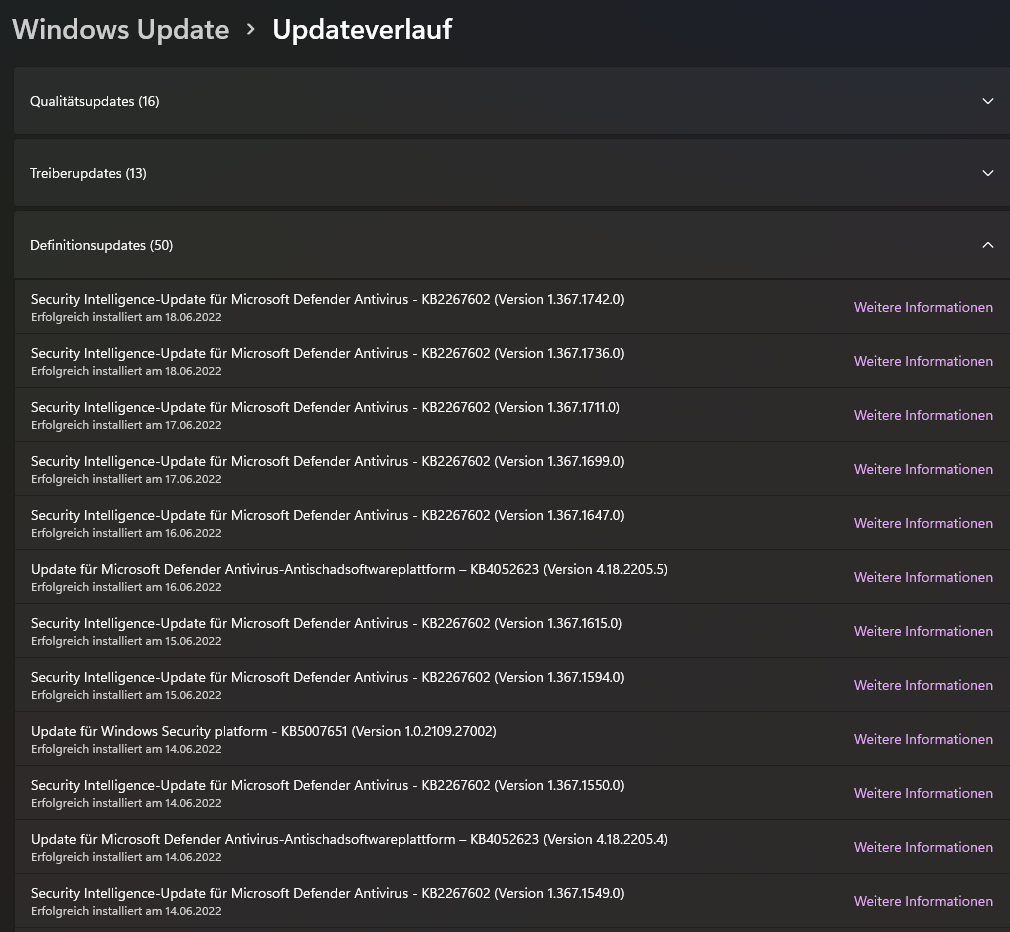The height and width of the screenshot is (932, 1010).
Task: Open Weitere Informationen for KB4052623 version 4.18.2205.4
Action: pos(923,848)
